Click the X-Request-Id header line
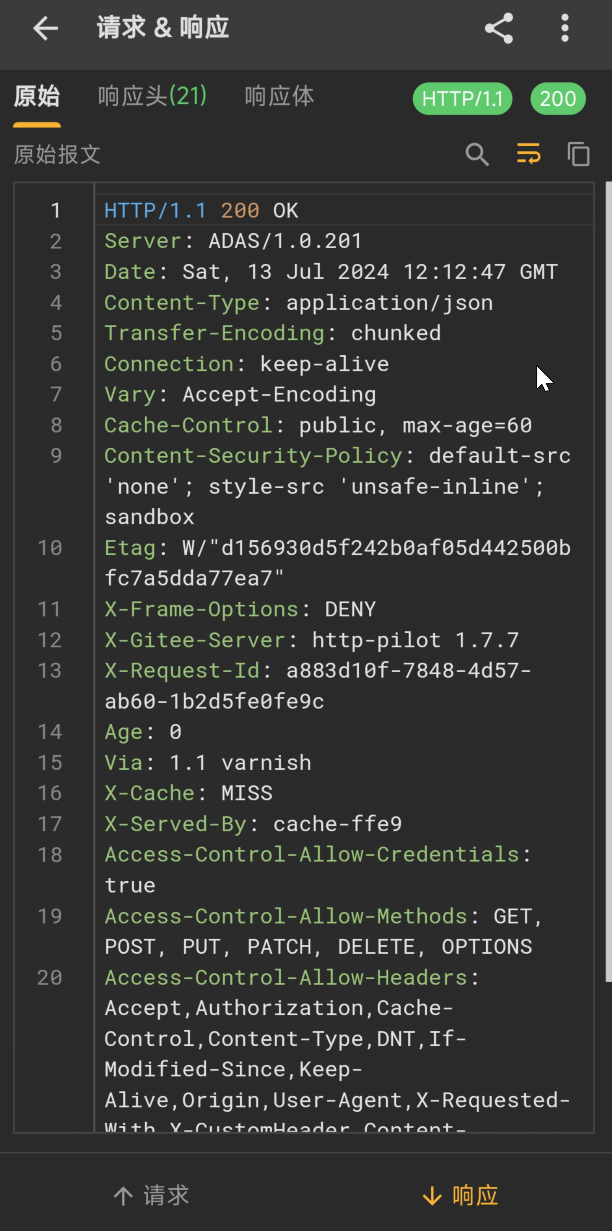This screenshot has width=612, height=1231. coord(318,686)
